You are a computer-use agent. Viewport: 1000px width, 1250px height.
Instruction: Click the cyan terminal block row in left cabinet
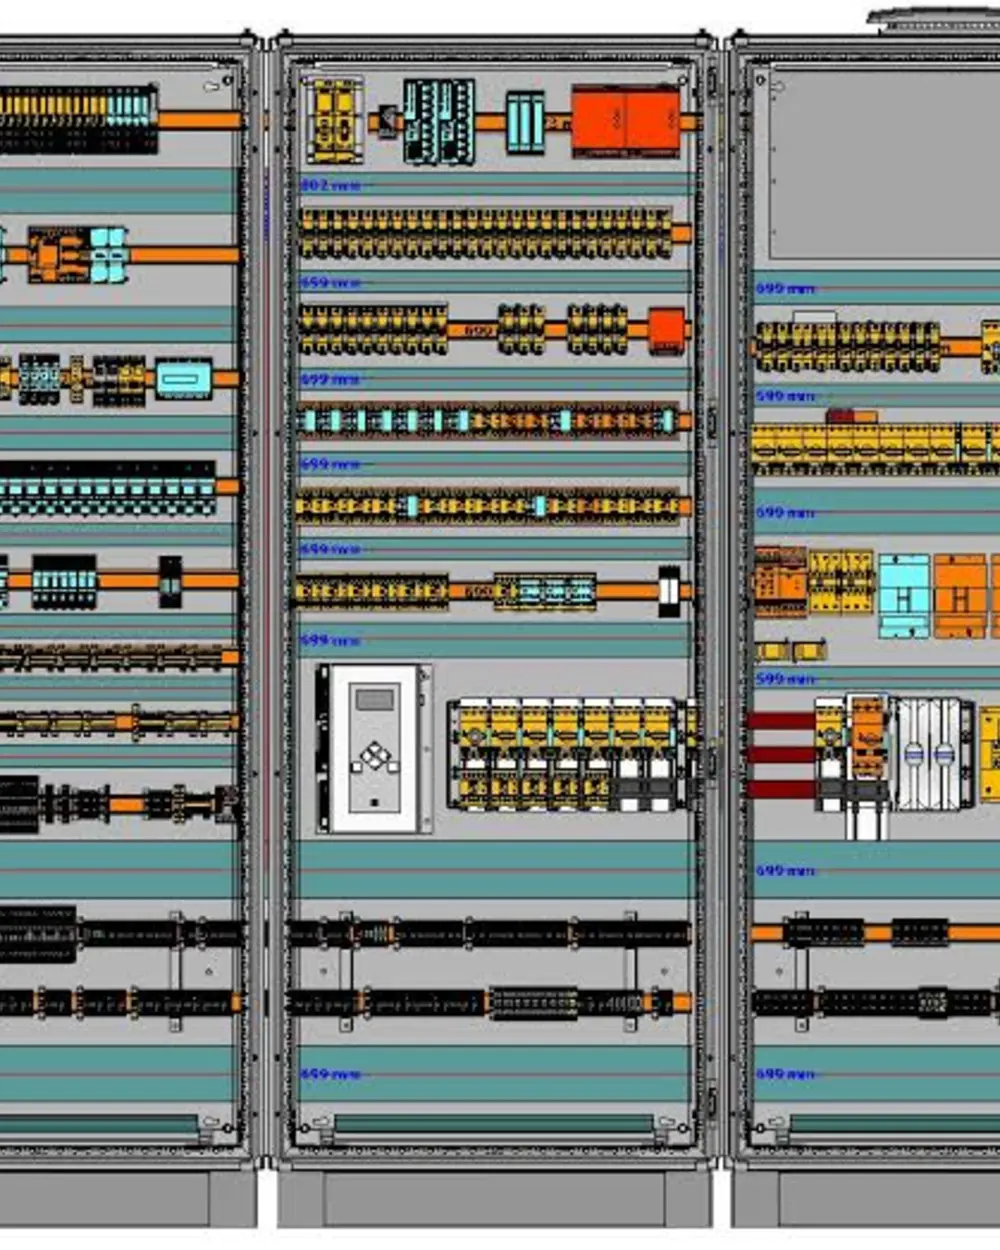tap(108, 489)
